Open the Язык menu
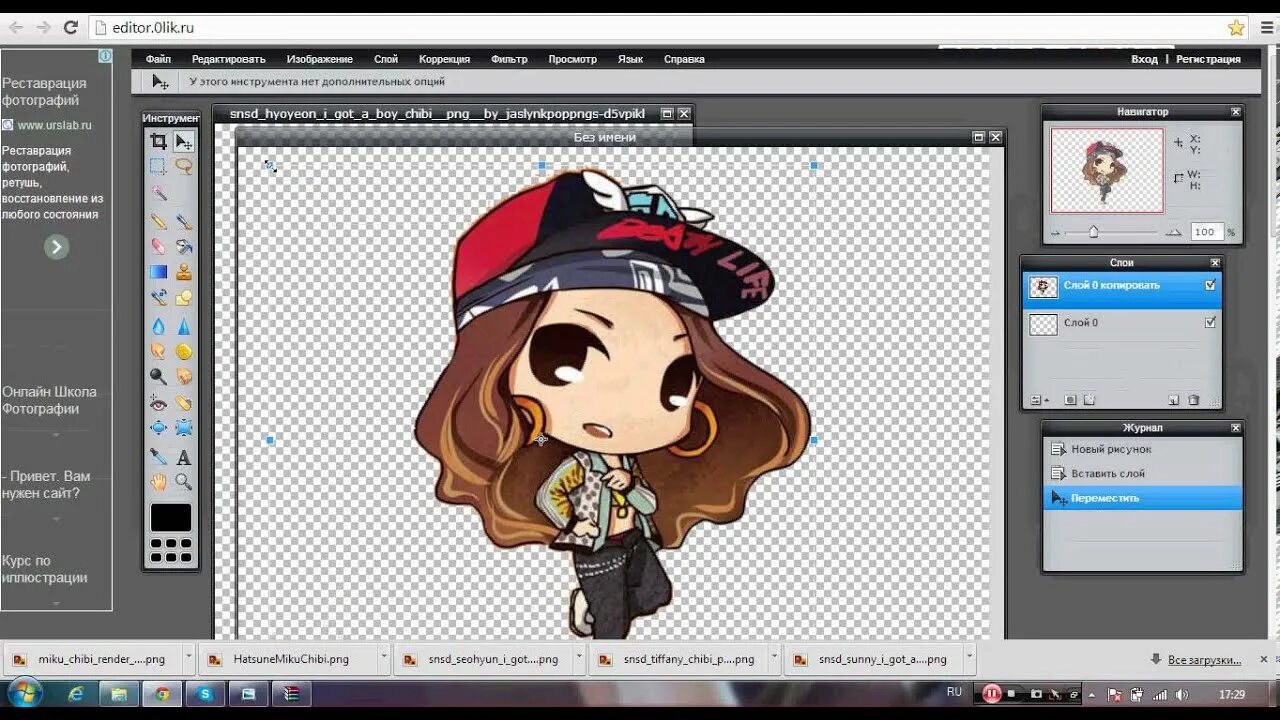Screen dimensions: 1280x720 [630, 59]
